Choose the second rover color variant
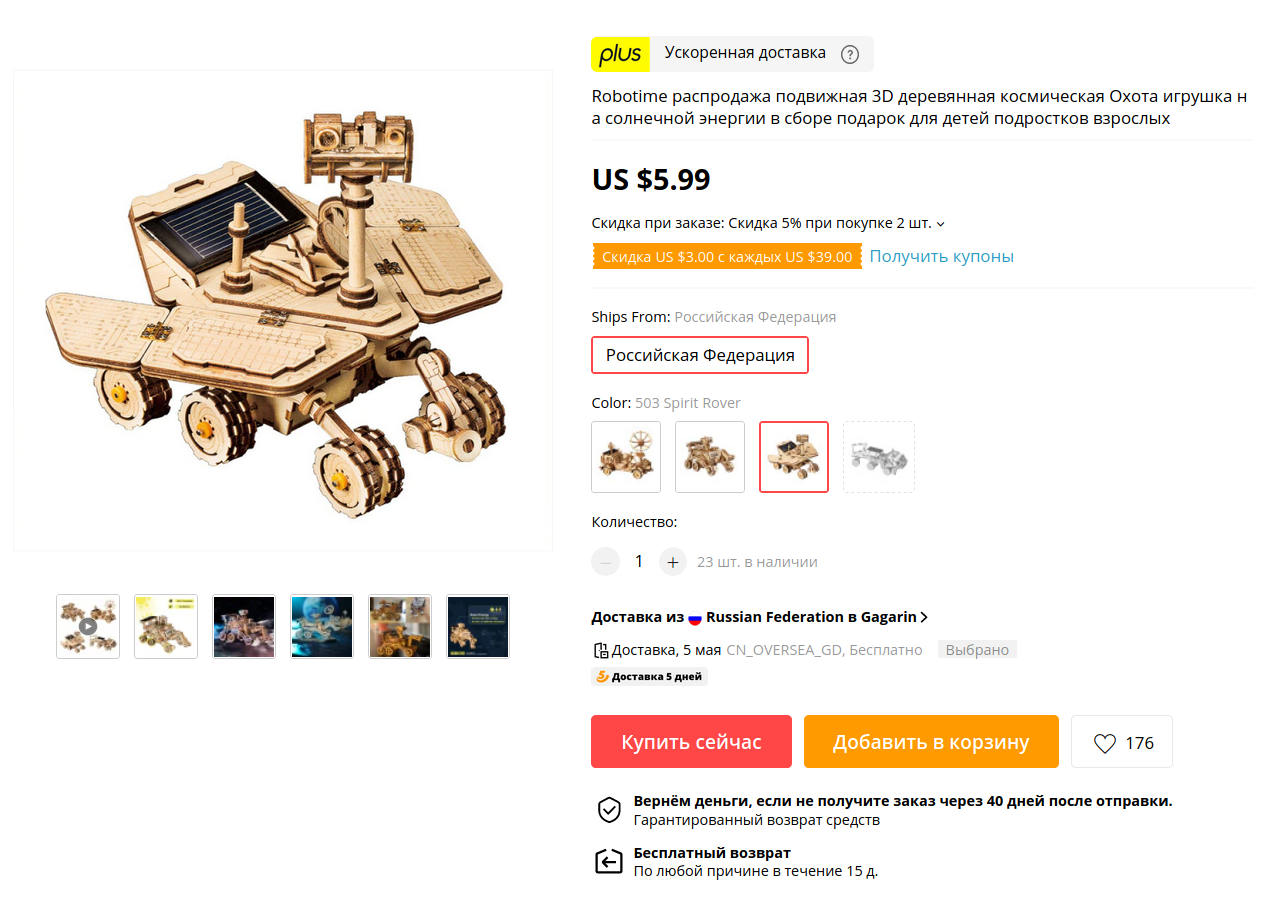Image resolution: width=1278 pixels, height=918 pixels. 710,457
